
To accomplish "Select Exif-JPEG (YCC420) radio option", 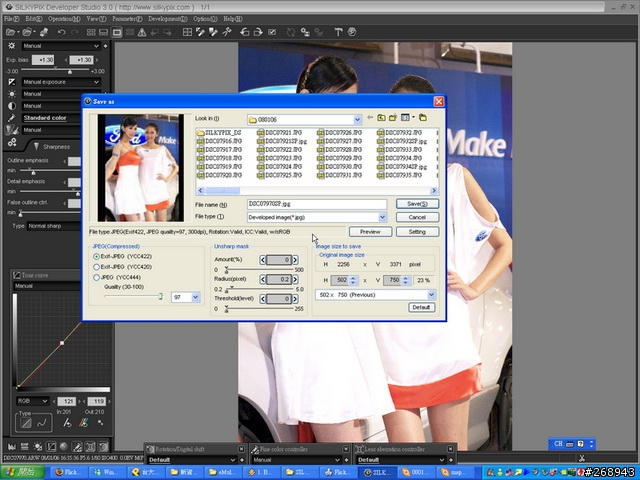I will [96, 267].
